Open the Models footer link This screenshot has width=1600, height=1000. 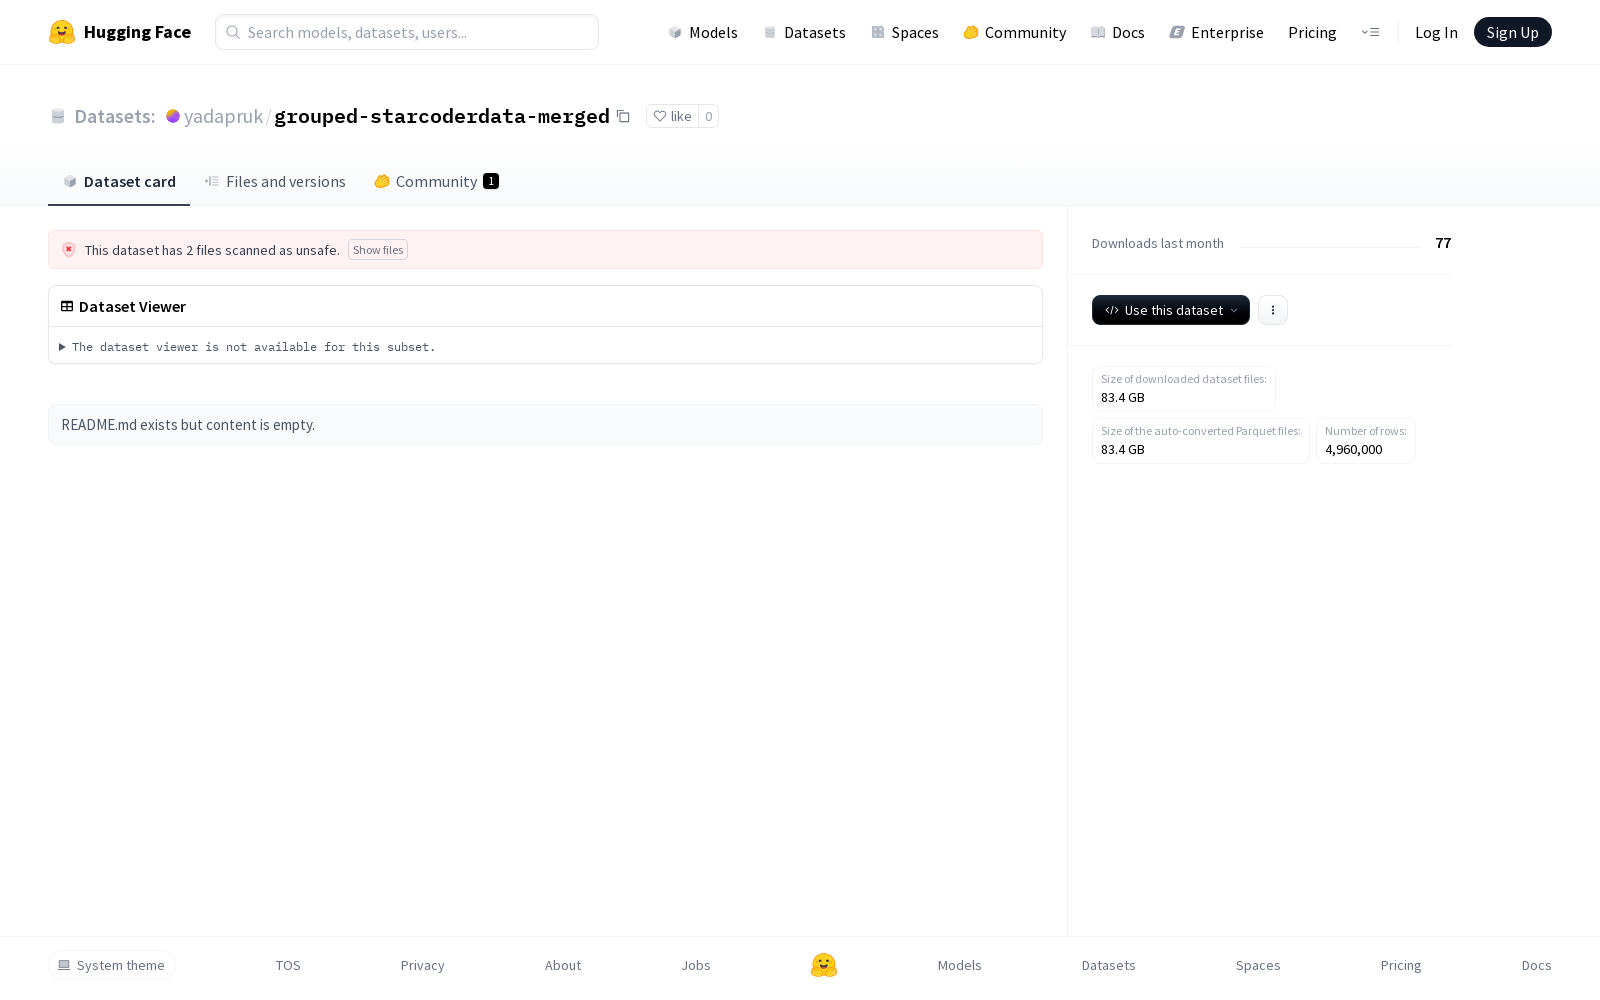pyautogui.click(x=960, y=965)
